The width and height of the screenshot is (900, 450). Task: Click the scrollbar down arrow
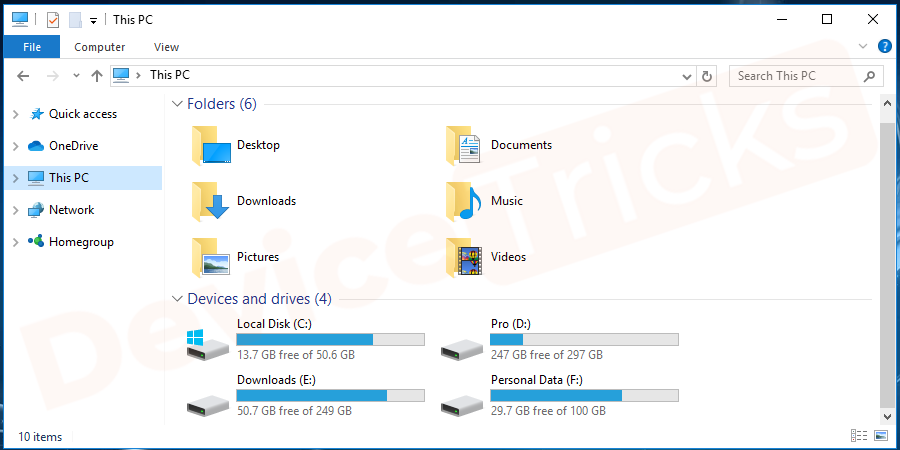886,416
